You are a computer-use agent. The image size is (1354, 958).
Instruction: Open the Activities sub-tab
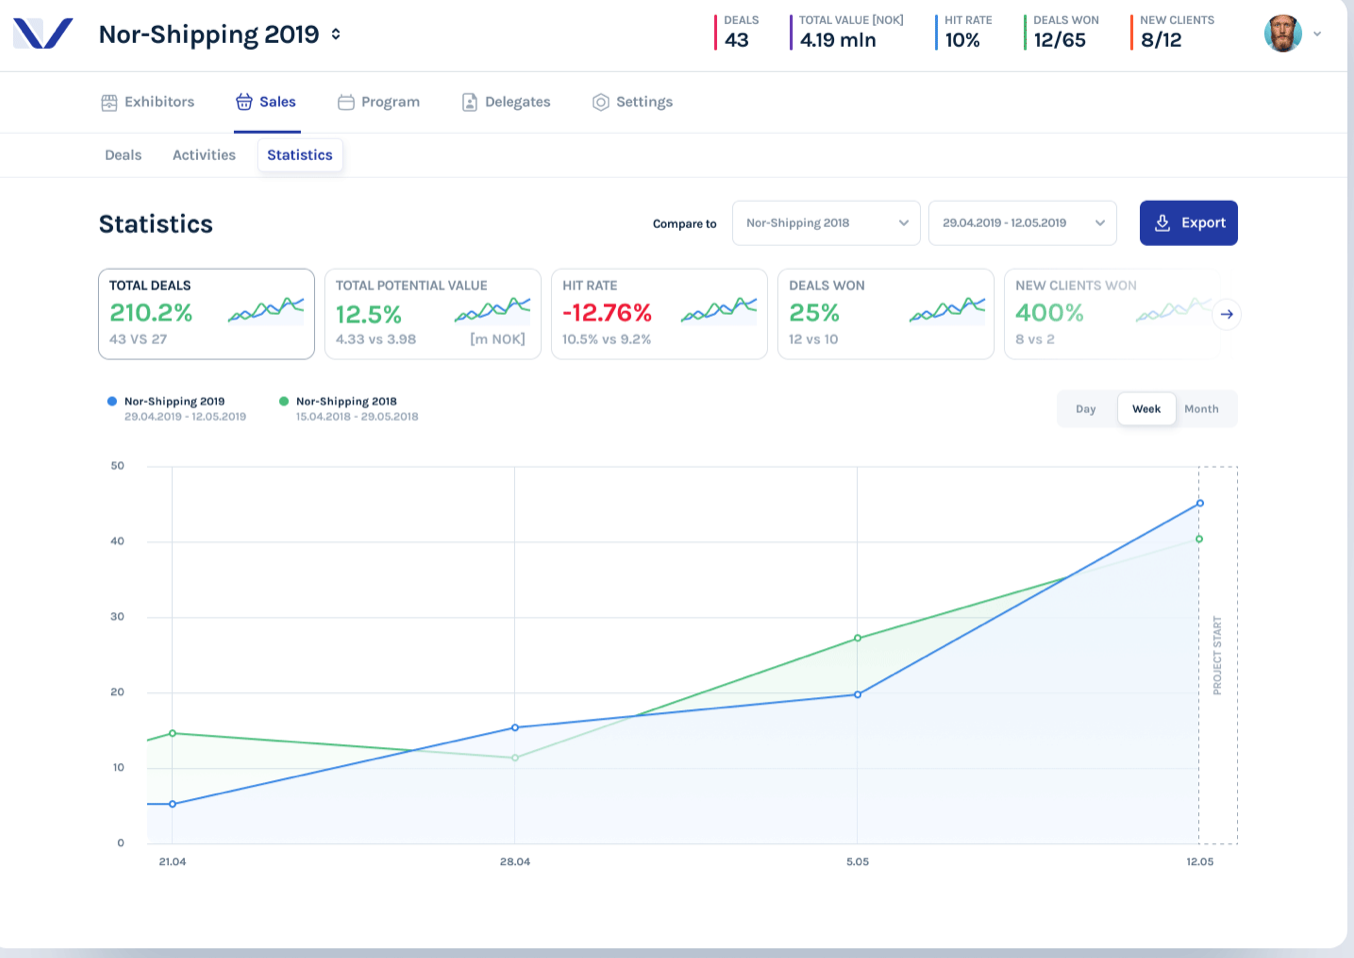click(x=204, y=155)
